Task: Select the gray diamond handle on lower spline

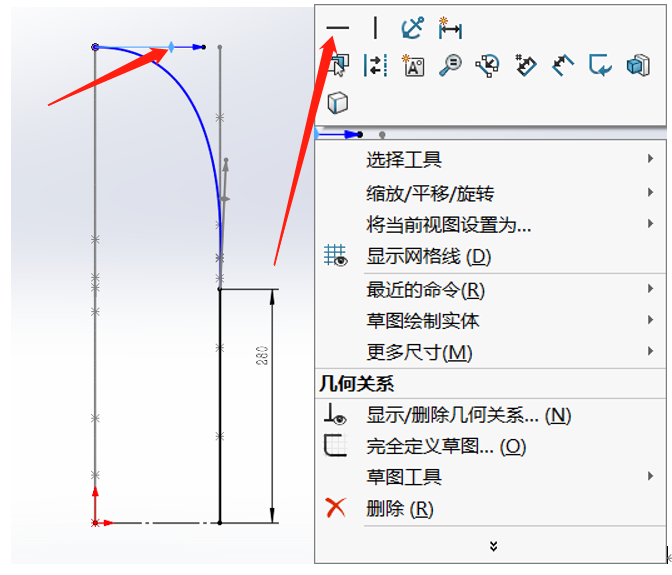Action: click(x=224, y=199)
